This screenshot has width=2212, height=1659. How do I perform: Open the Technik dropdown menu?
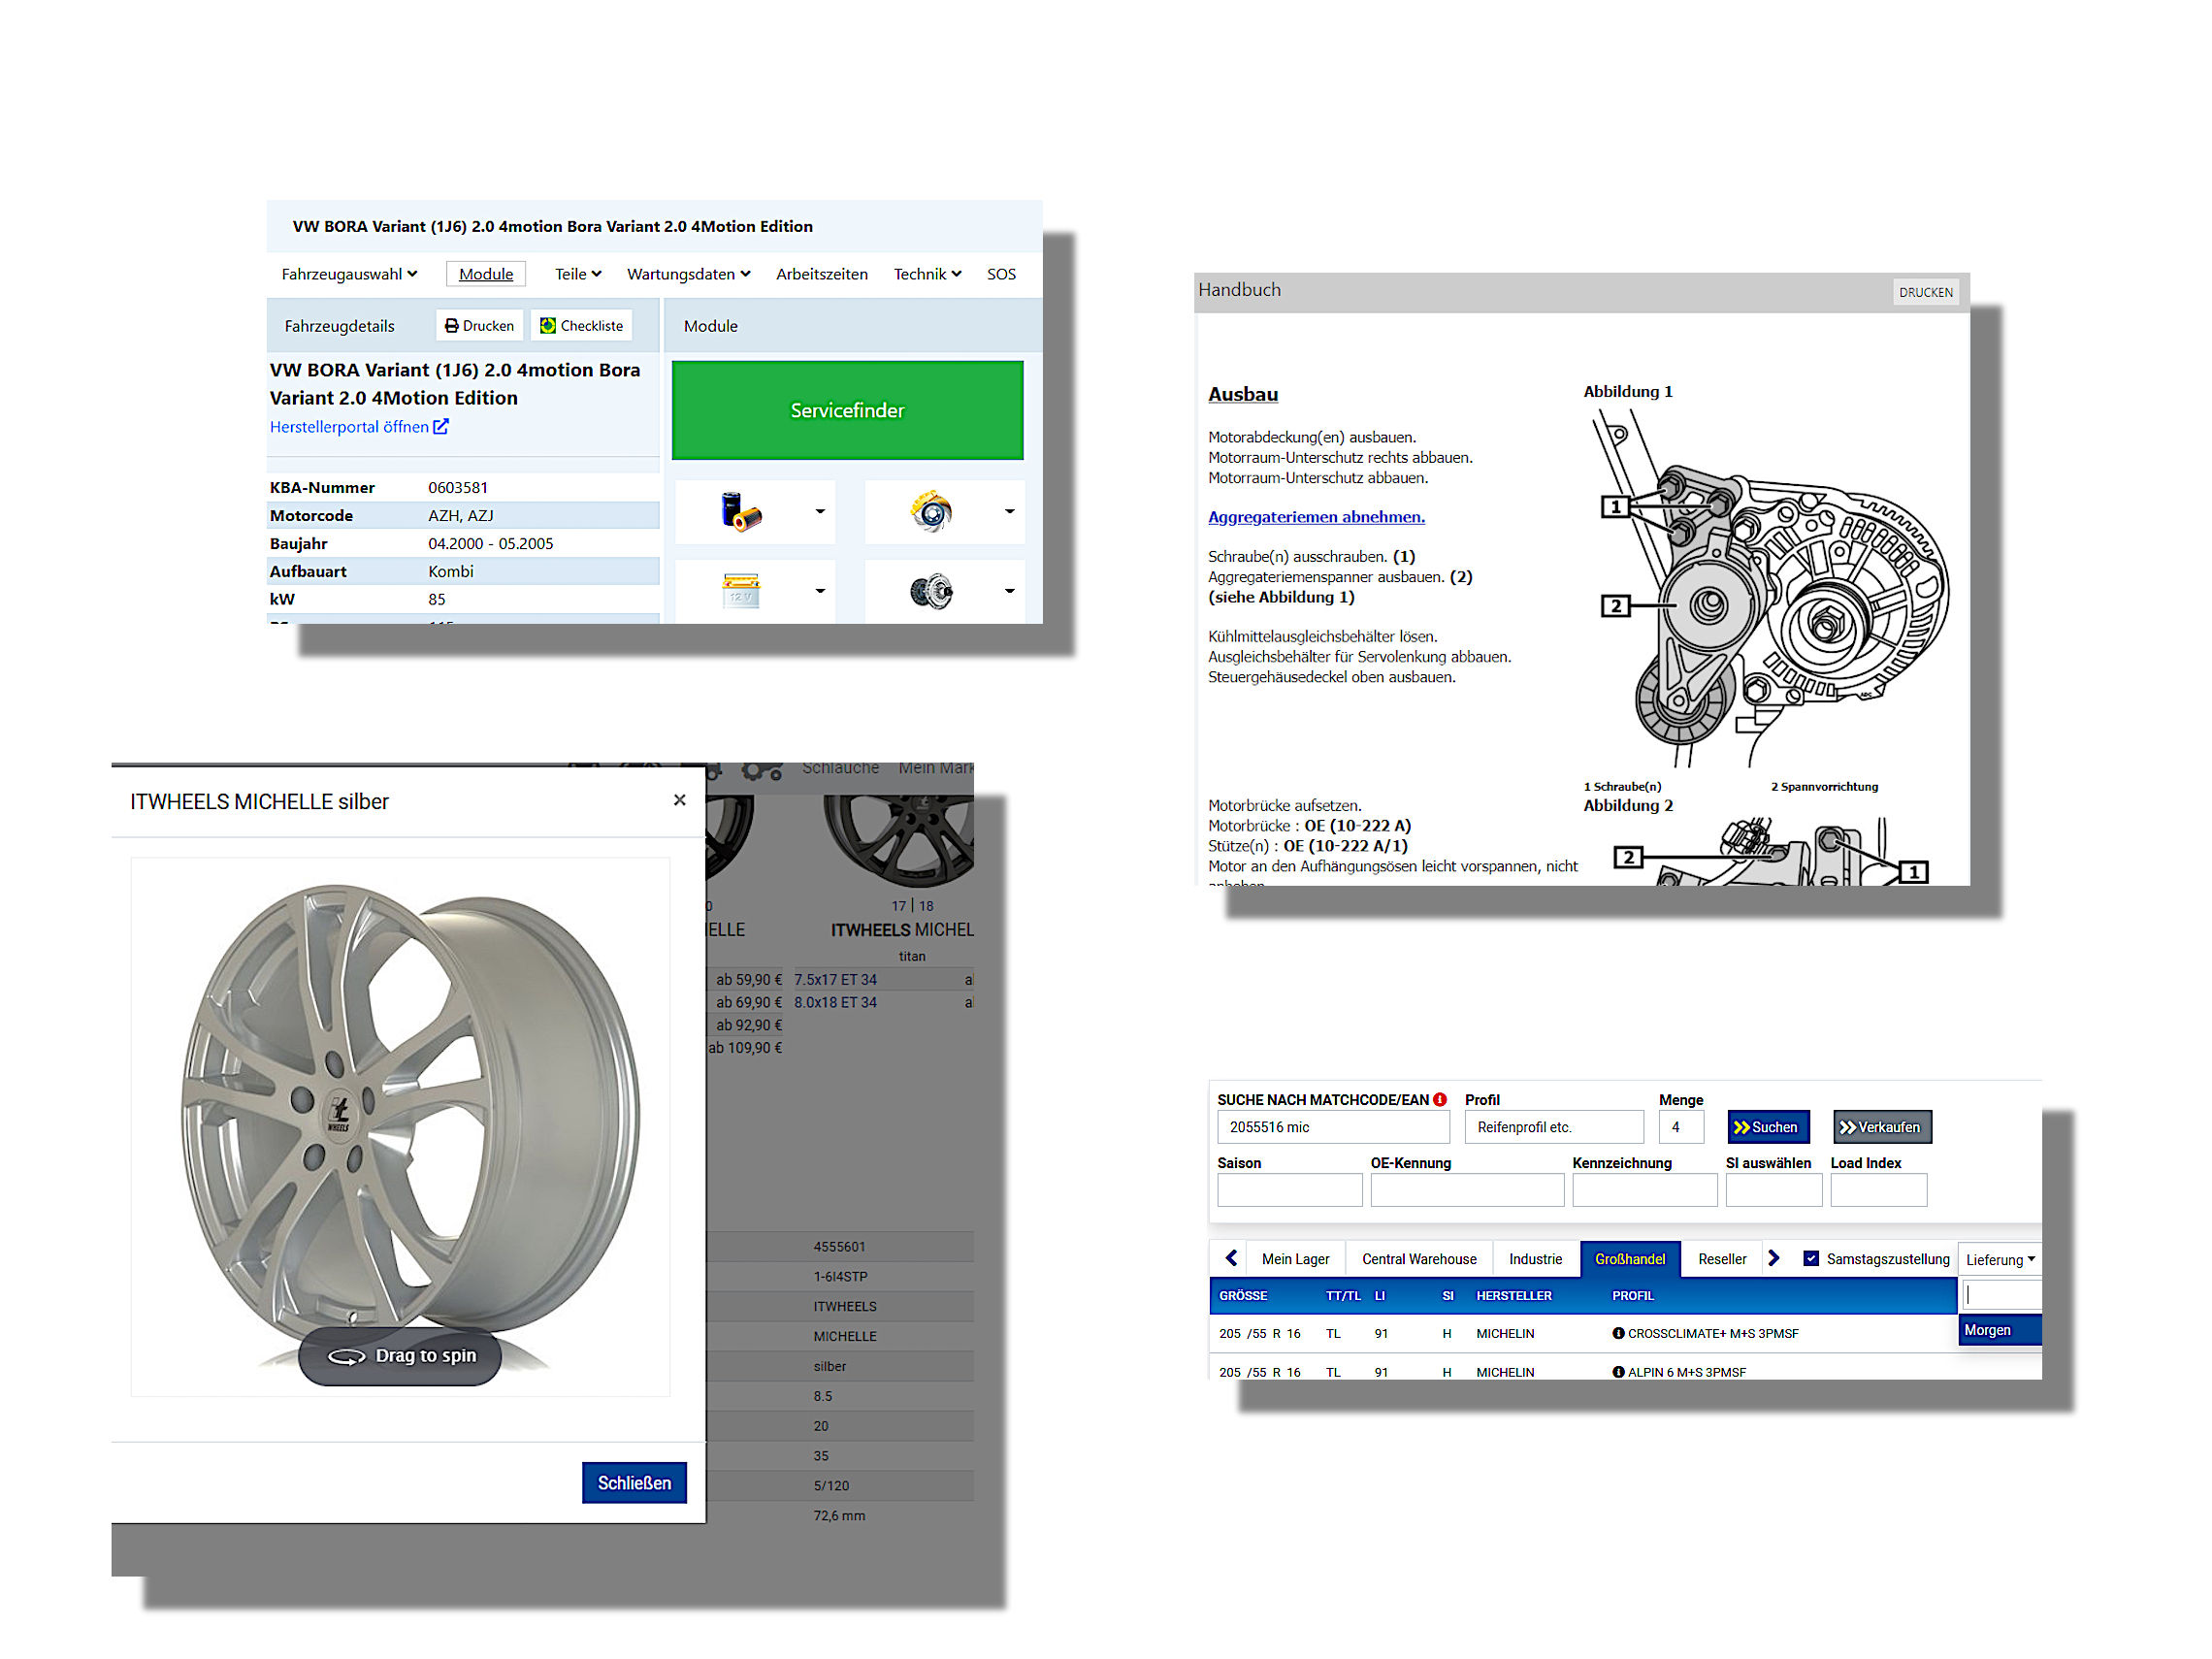pyautogui.click(x=927, y=274)
